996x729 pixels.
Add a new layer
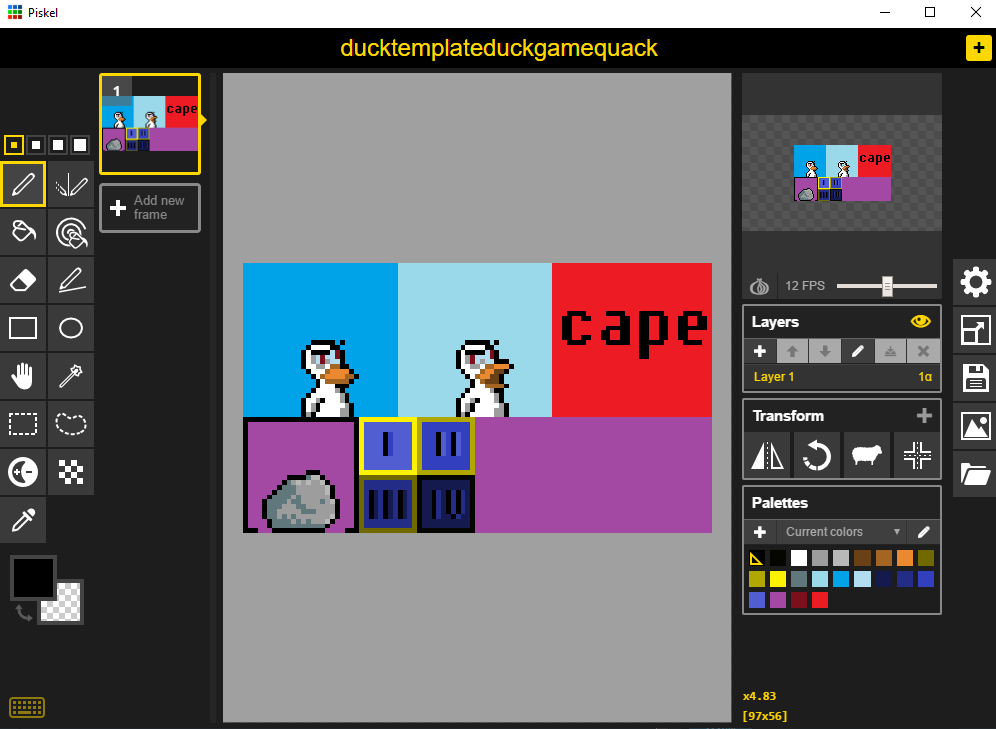click(760, 351)
